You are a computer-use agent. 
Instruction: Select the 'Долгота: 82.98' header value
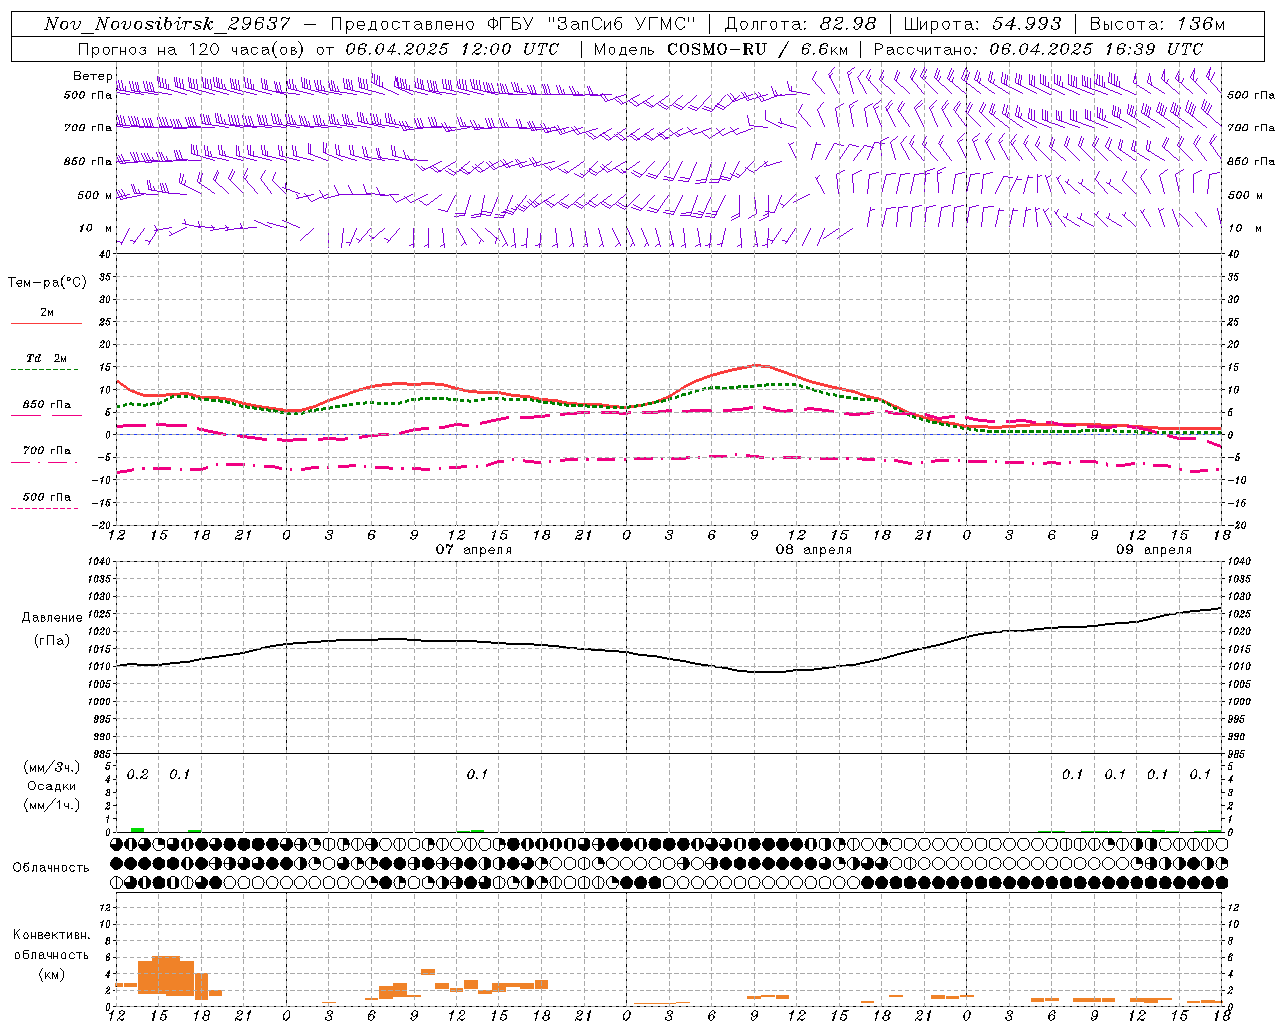coord(800,23)
